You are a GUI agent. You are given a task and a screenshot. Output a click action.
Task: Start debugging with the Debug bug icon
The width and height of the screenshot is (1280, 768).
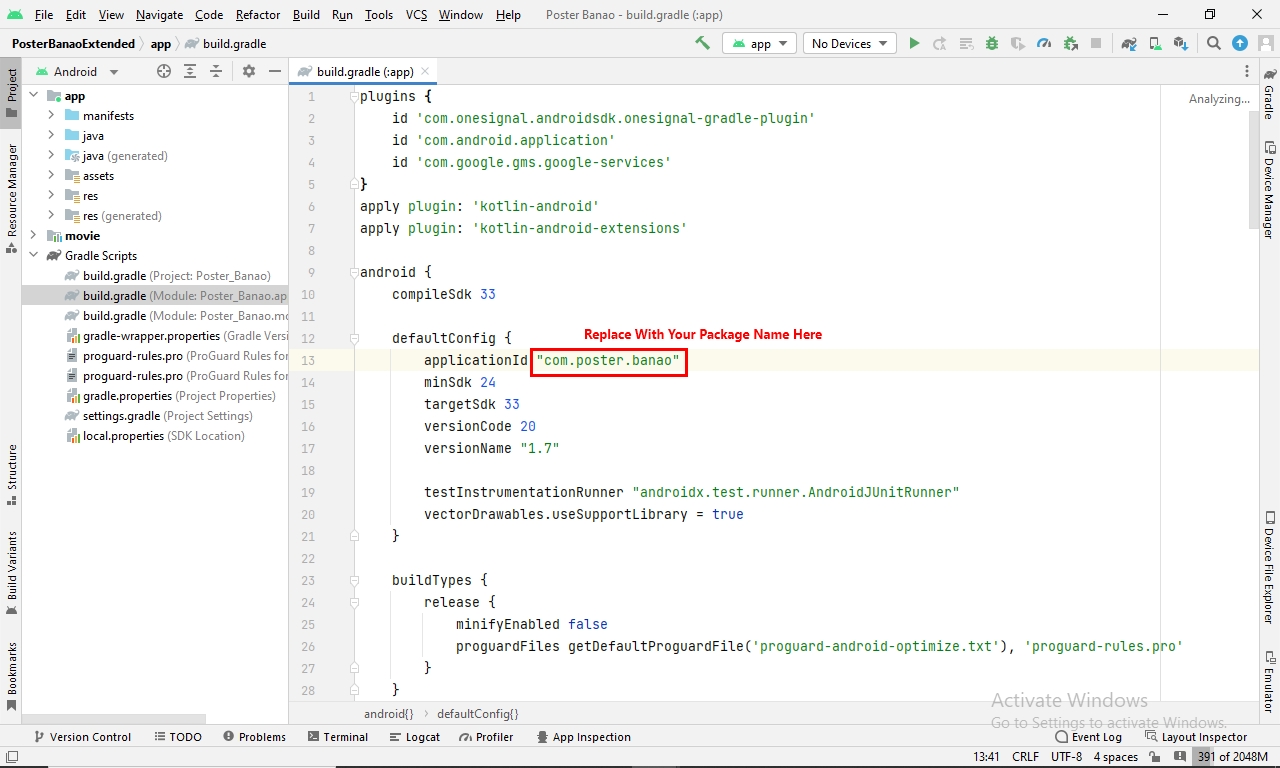coord(992,43)
